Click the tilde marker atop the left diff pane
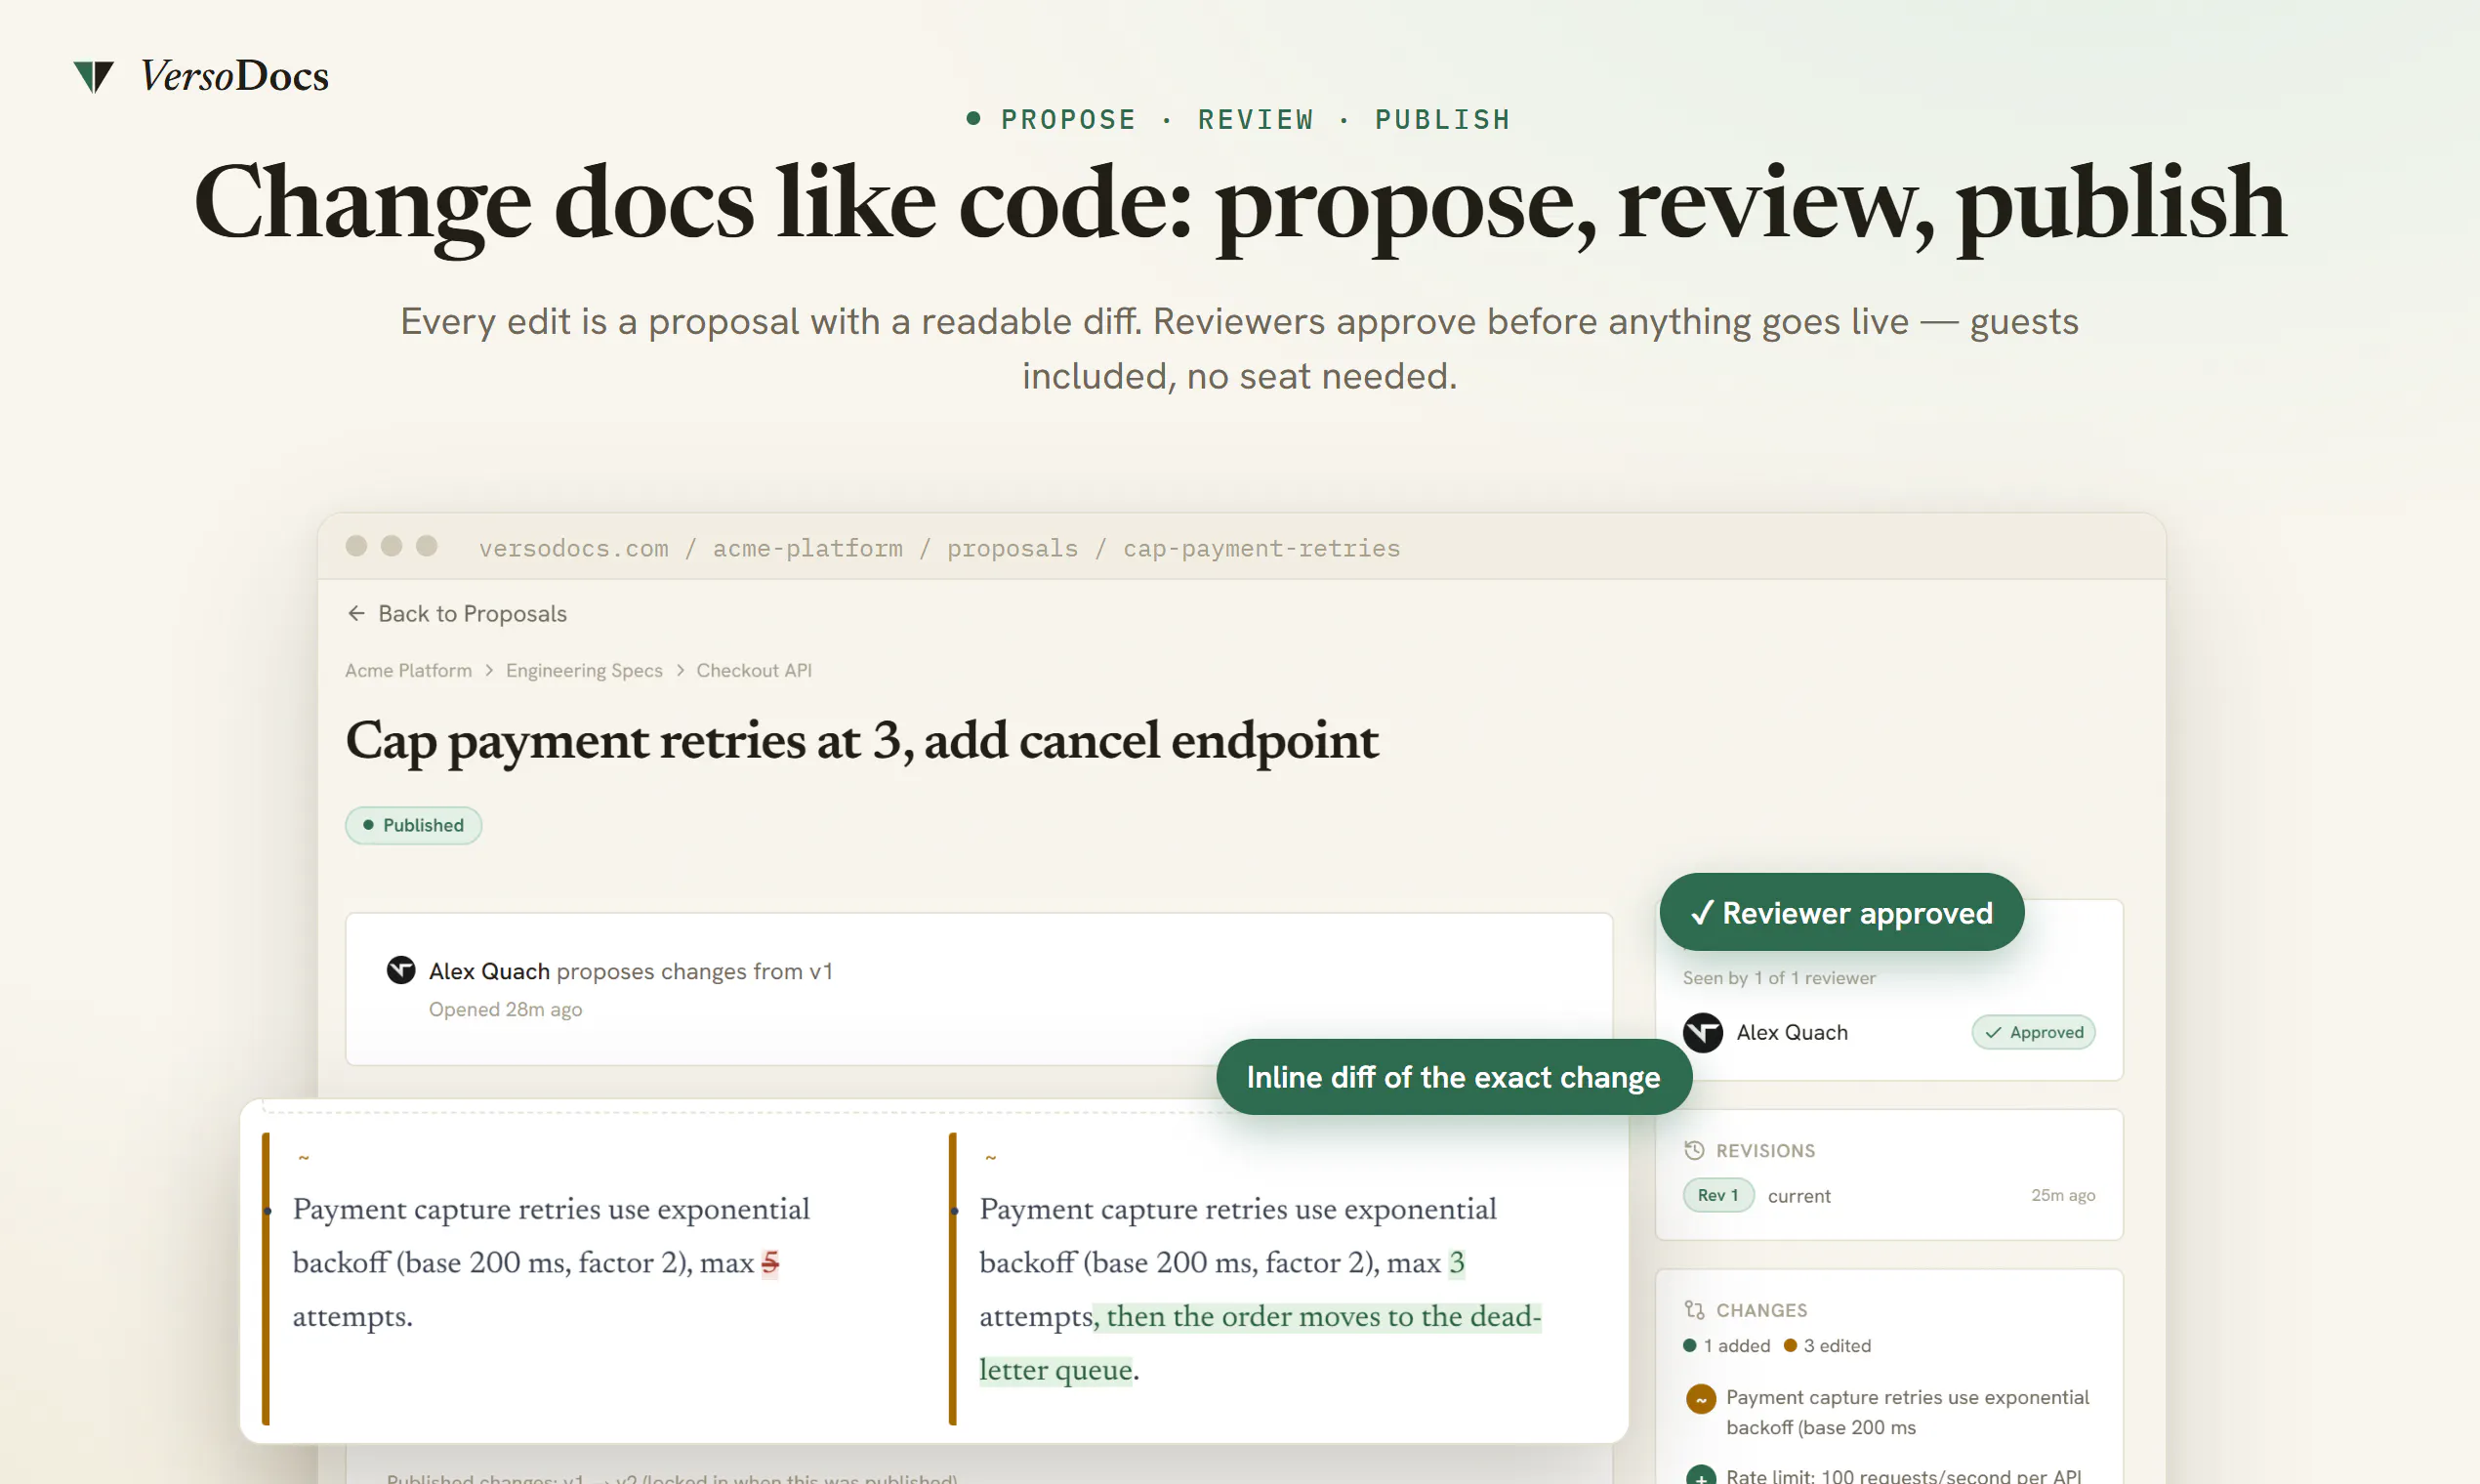Viewport: 2480px width, 1484px height. [x=304, y=1158]
